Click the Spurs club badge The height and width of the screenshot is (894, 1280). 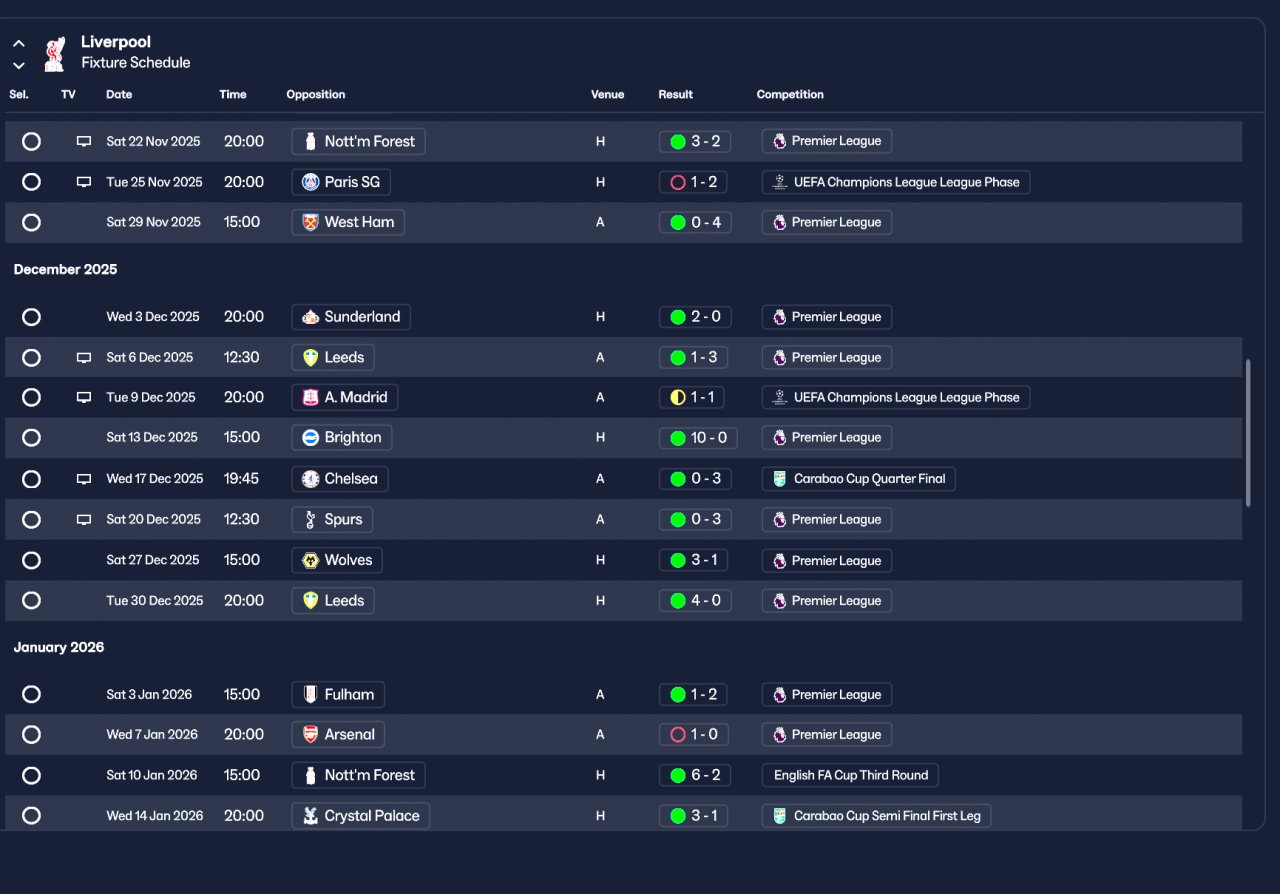coord(310,520)
